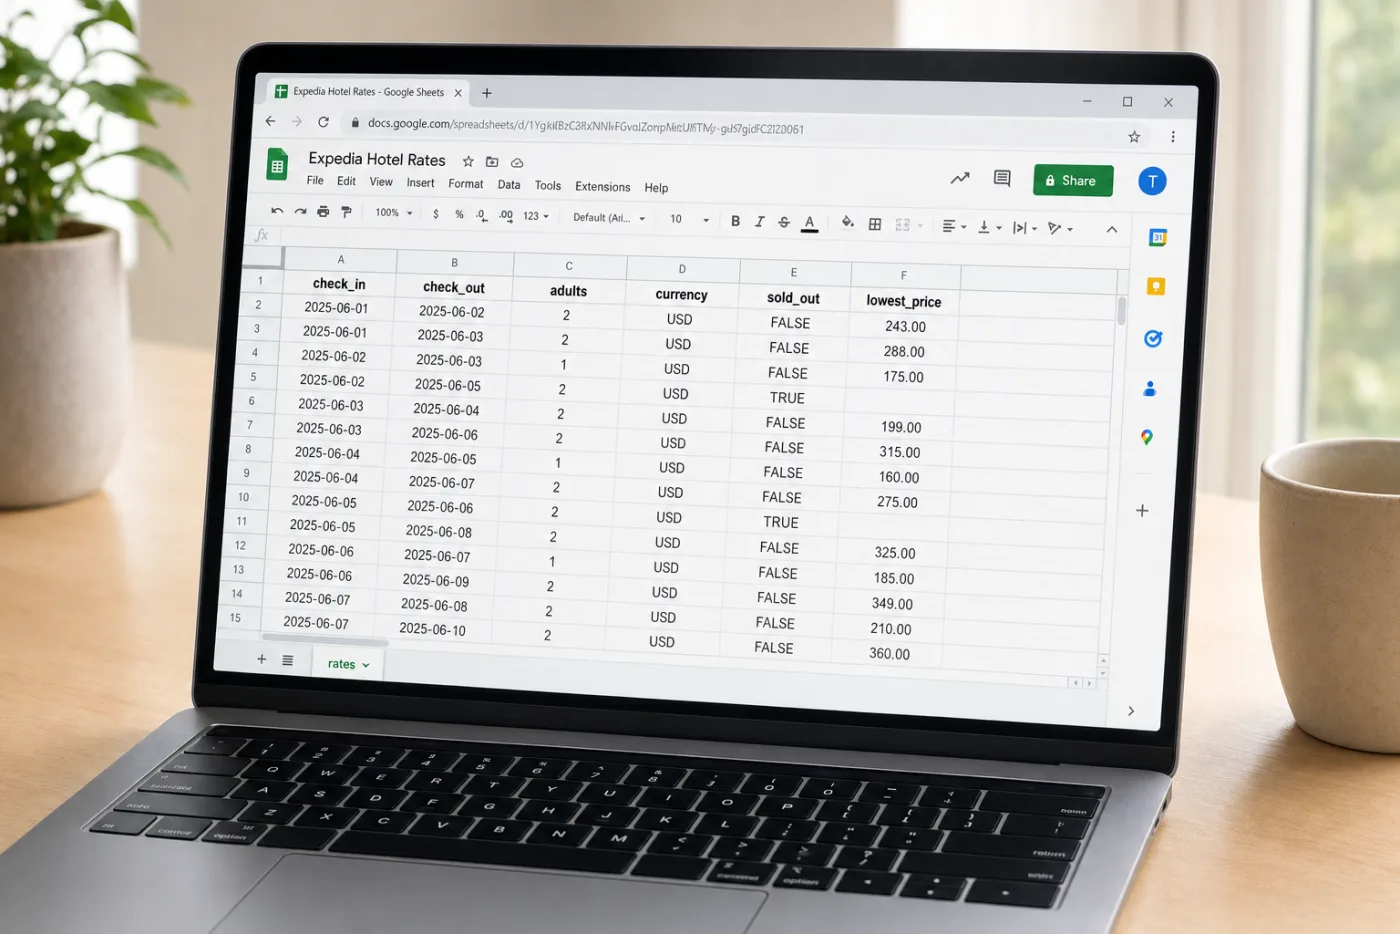Open the Borders tool
The image size is (1400, 934).
tap(875, 224)
